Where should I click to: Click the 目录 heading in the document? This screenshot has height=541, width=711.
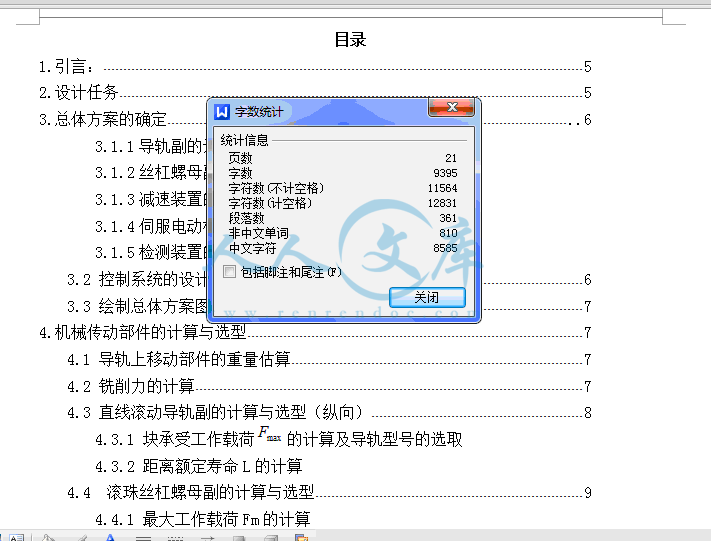click(350, 39)
